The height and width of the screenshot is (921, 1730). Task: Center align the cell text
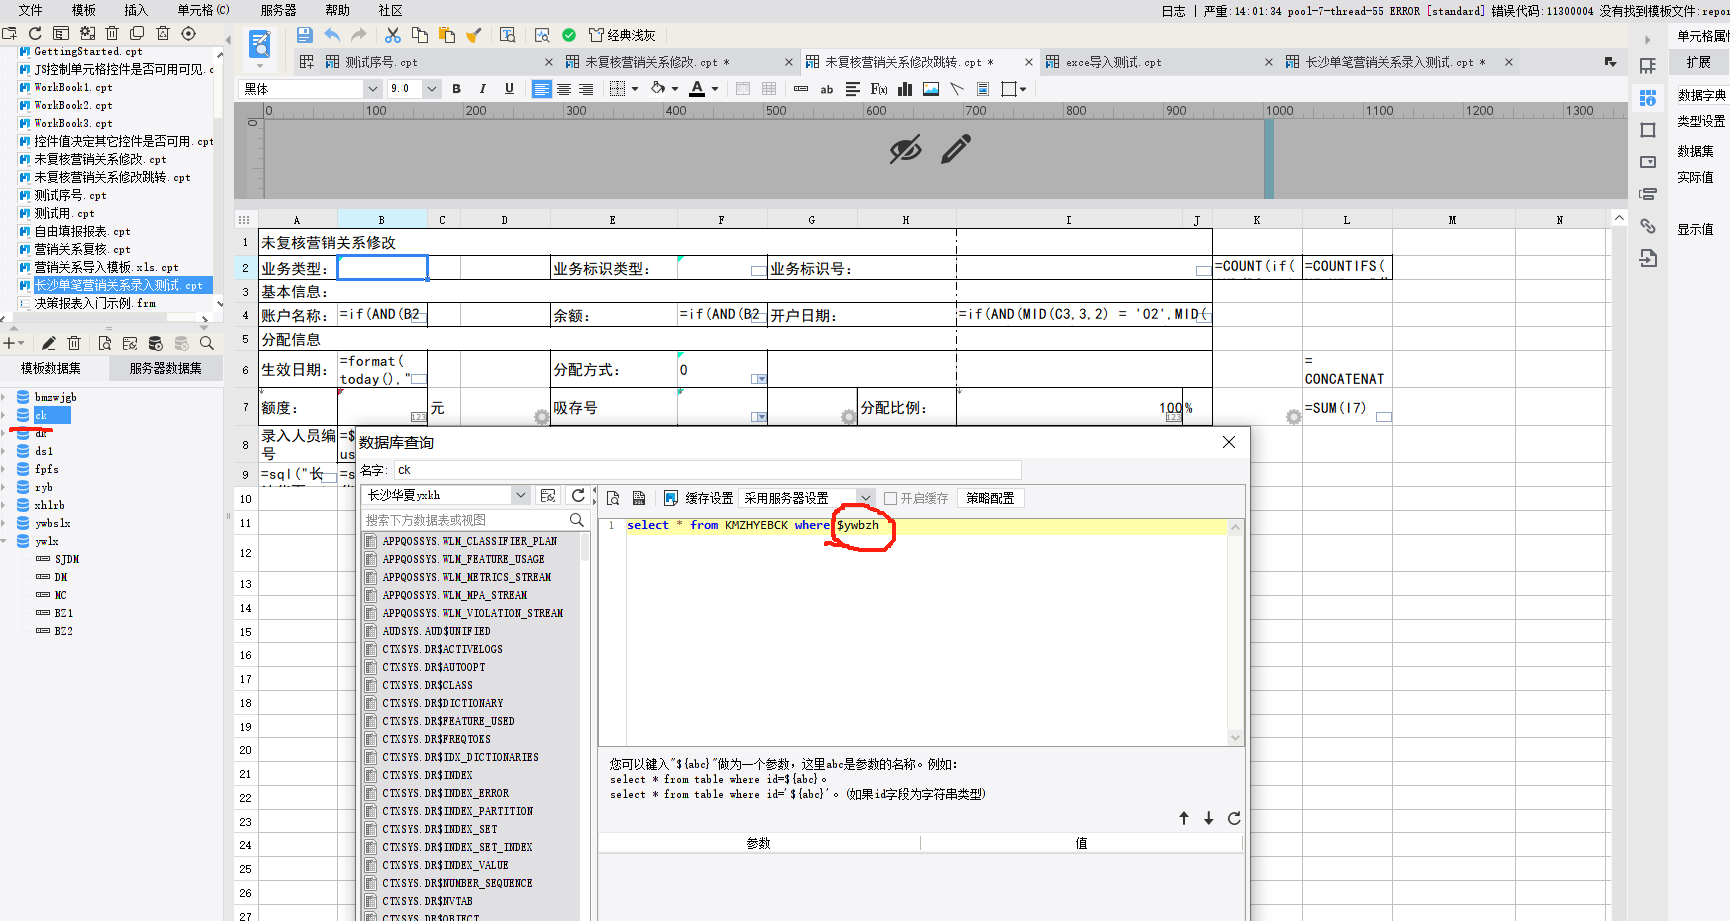tap(564, 89)
